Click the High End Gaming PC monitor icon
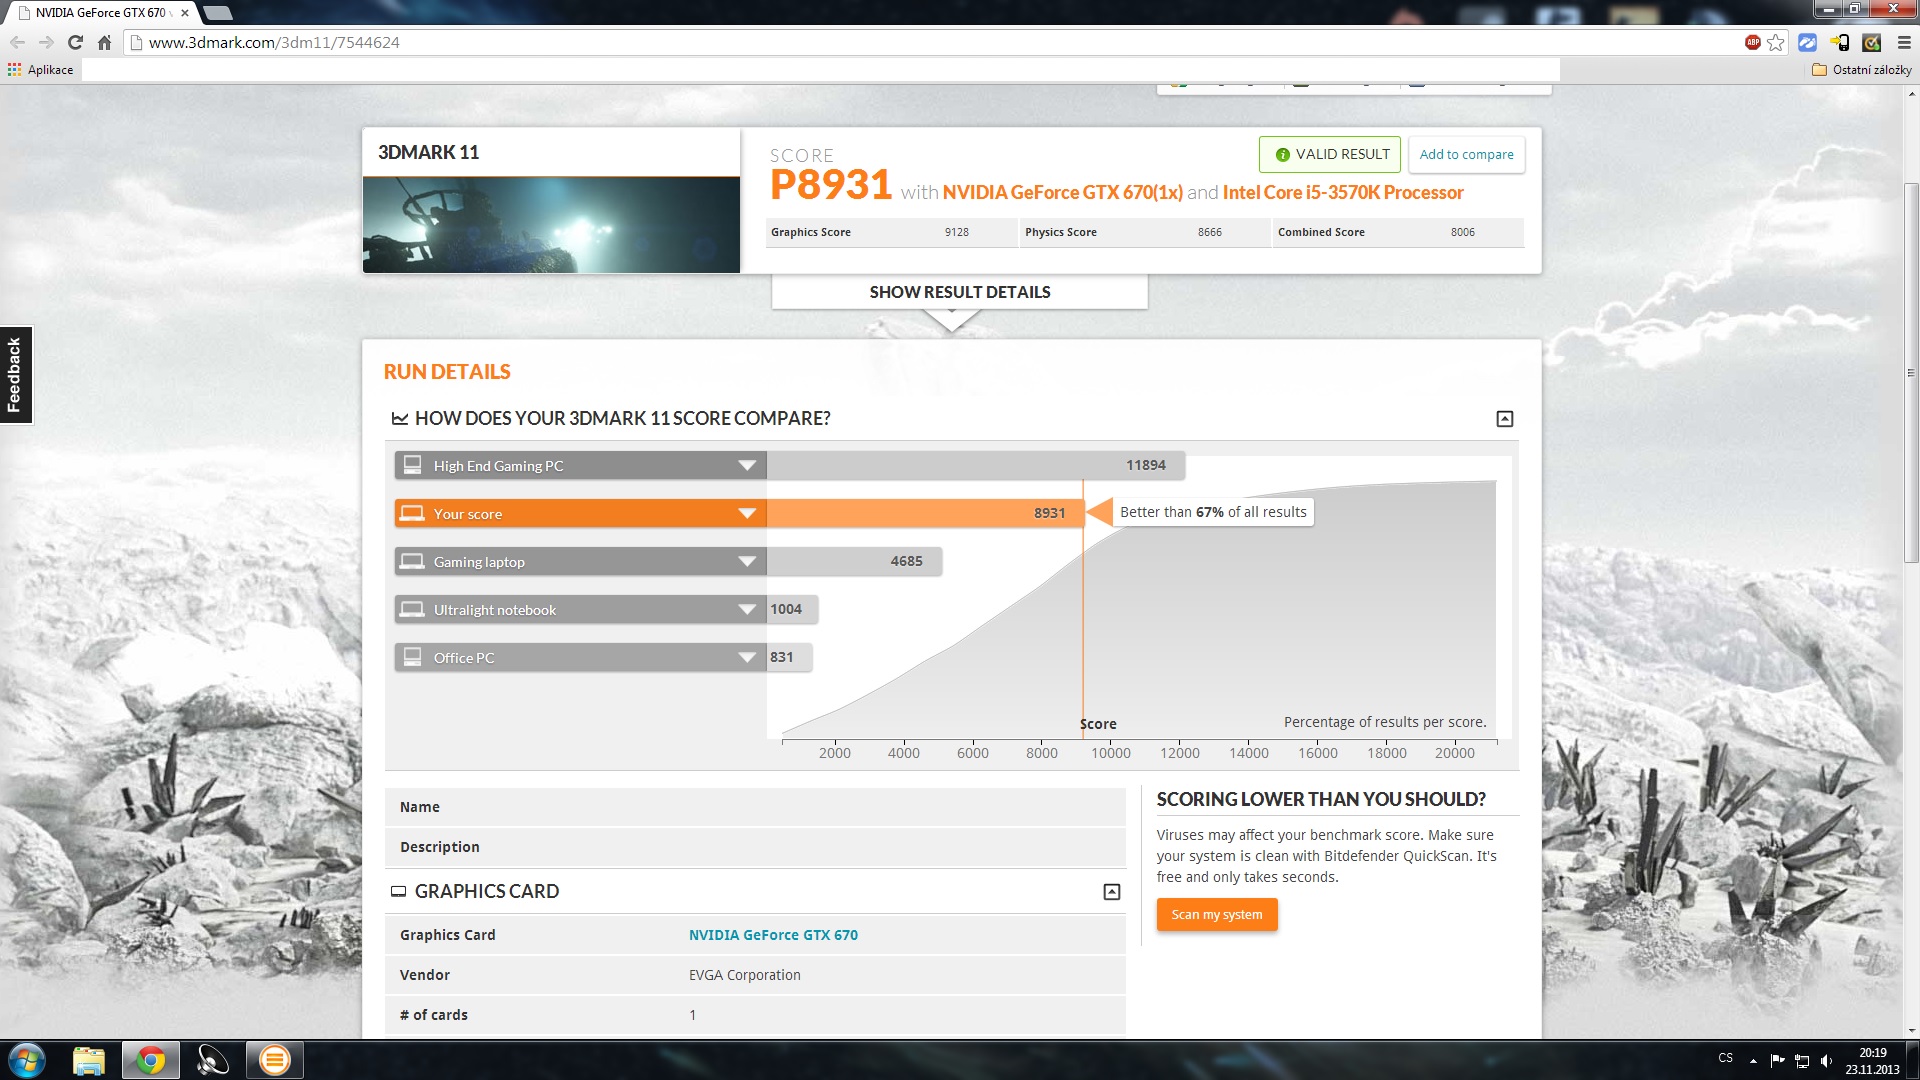Screen dimensions: 1920x1080 412,465
